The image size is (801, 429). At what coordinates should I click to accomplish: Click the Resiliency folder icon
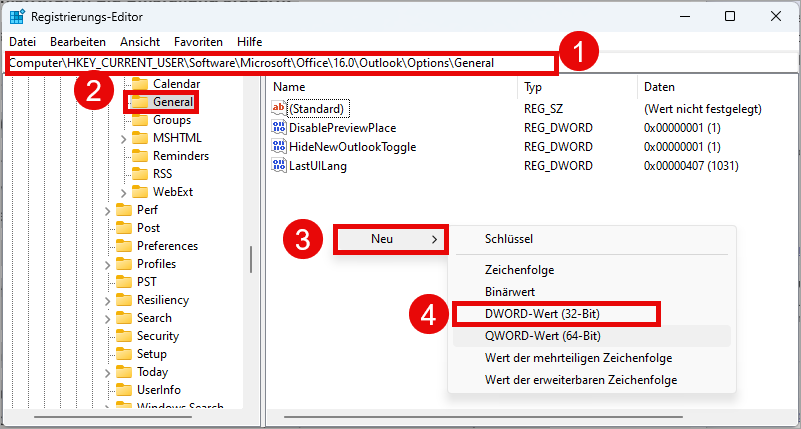point(124,300)
